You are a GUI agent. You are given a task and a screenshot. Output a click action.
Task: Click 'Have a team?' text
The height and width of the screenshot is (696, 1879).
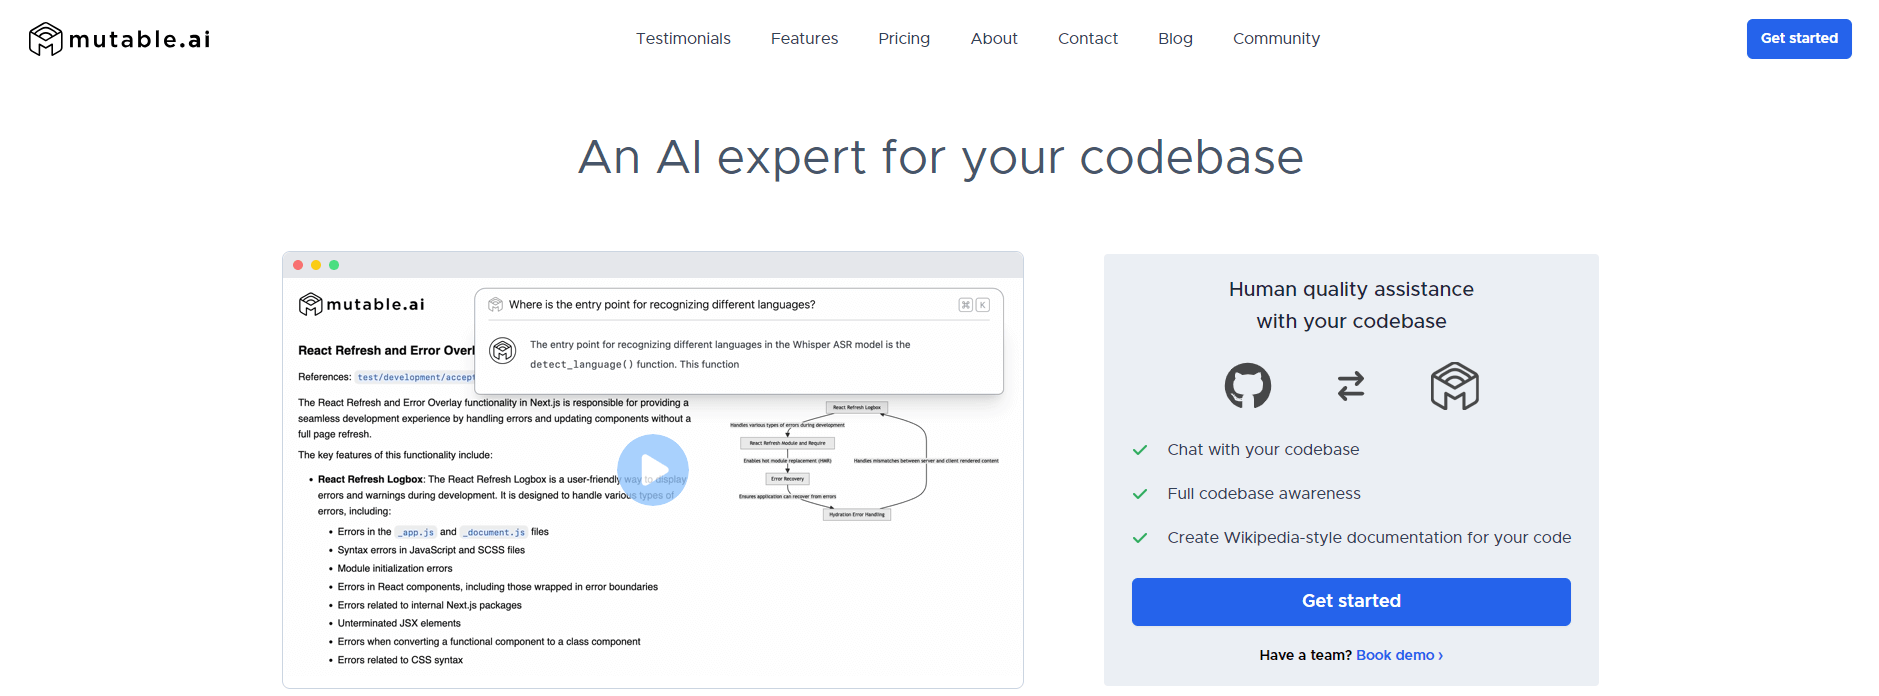pyautogui.click(x=1305, y=655)
